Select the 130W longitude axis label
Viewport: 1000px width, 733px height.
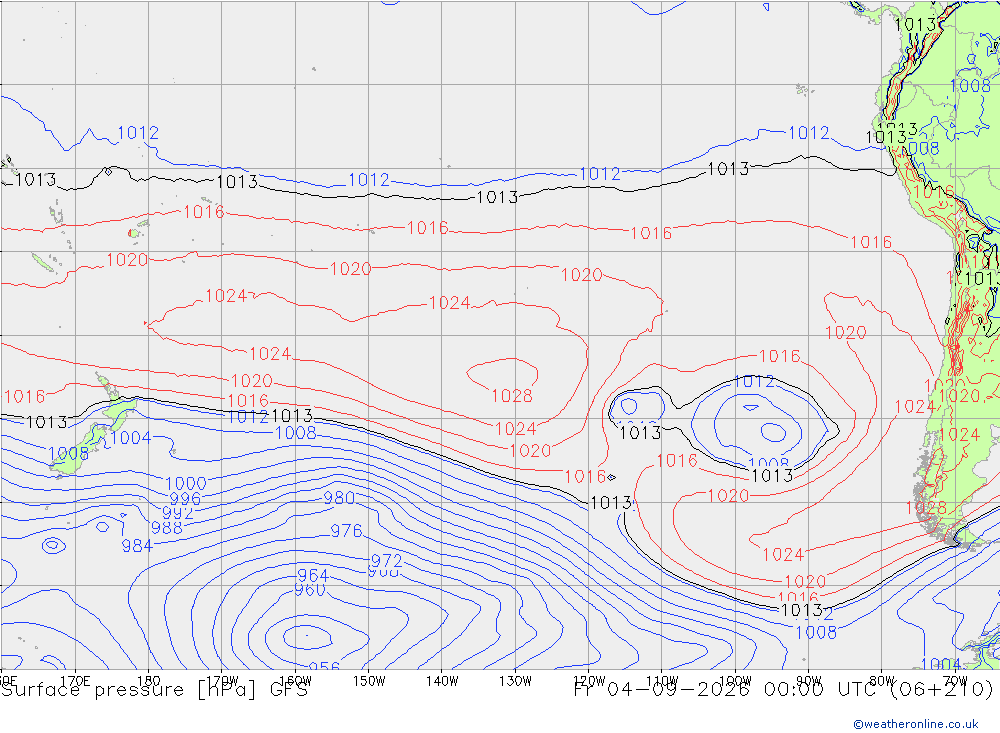[x=515, y=681]
